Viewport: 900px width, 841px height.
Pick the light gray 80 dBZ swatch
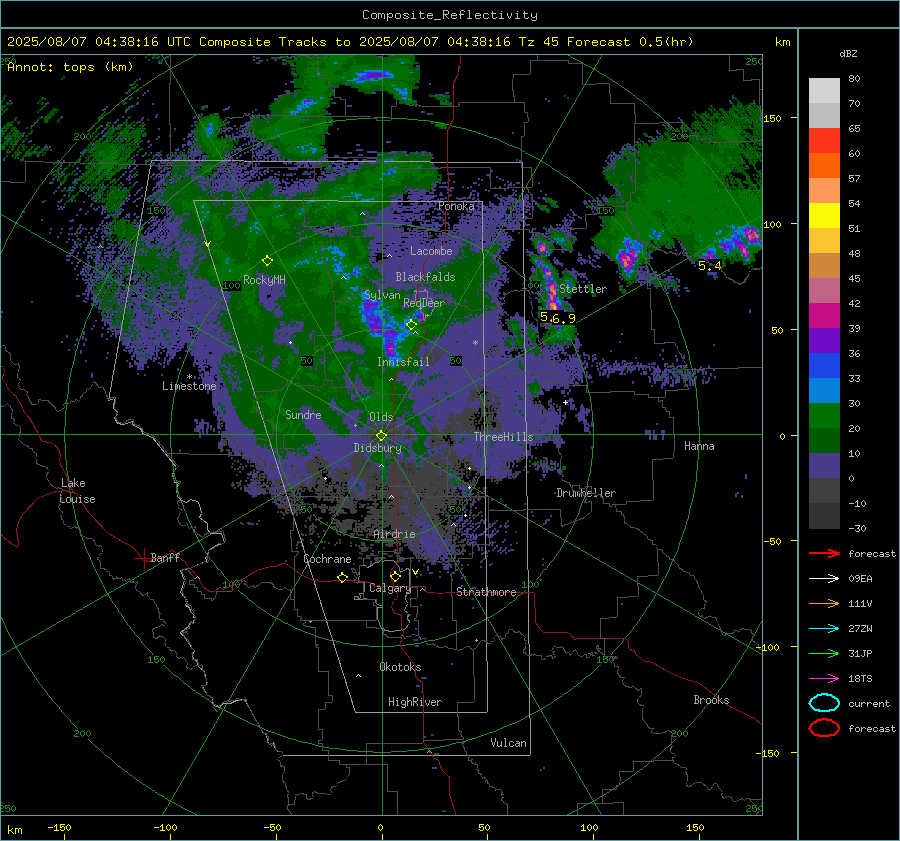(x=824, y=90)
